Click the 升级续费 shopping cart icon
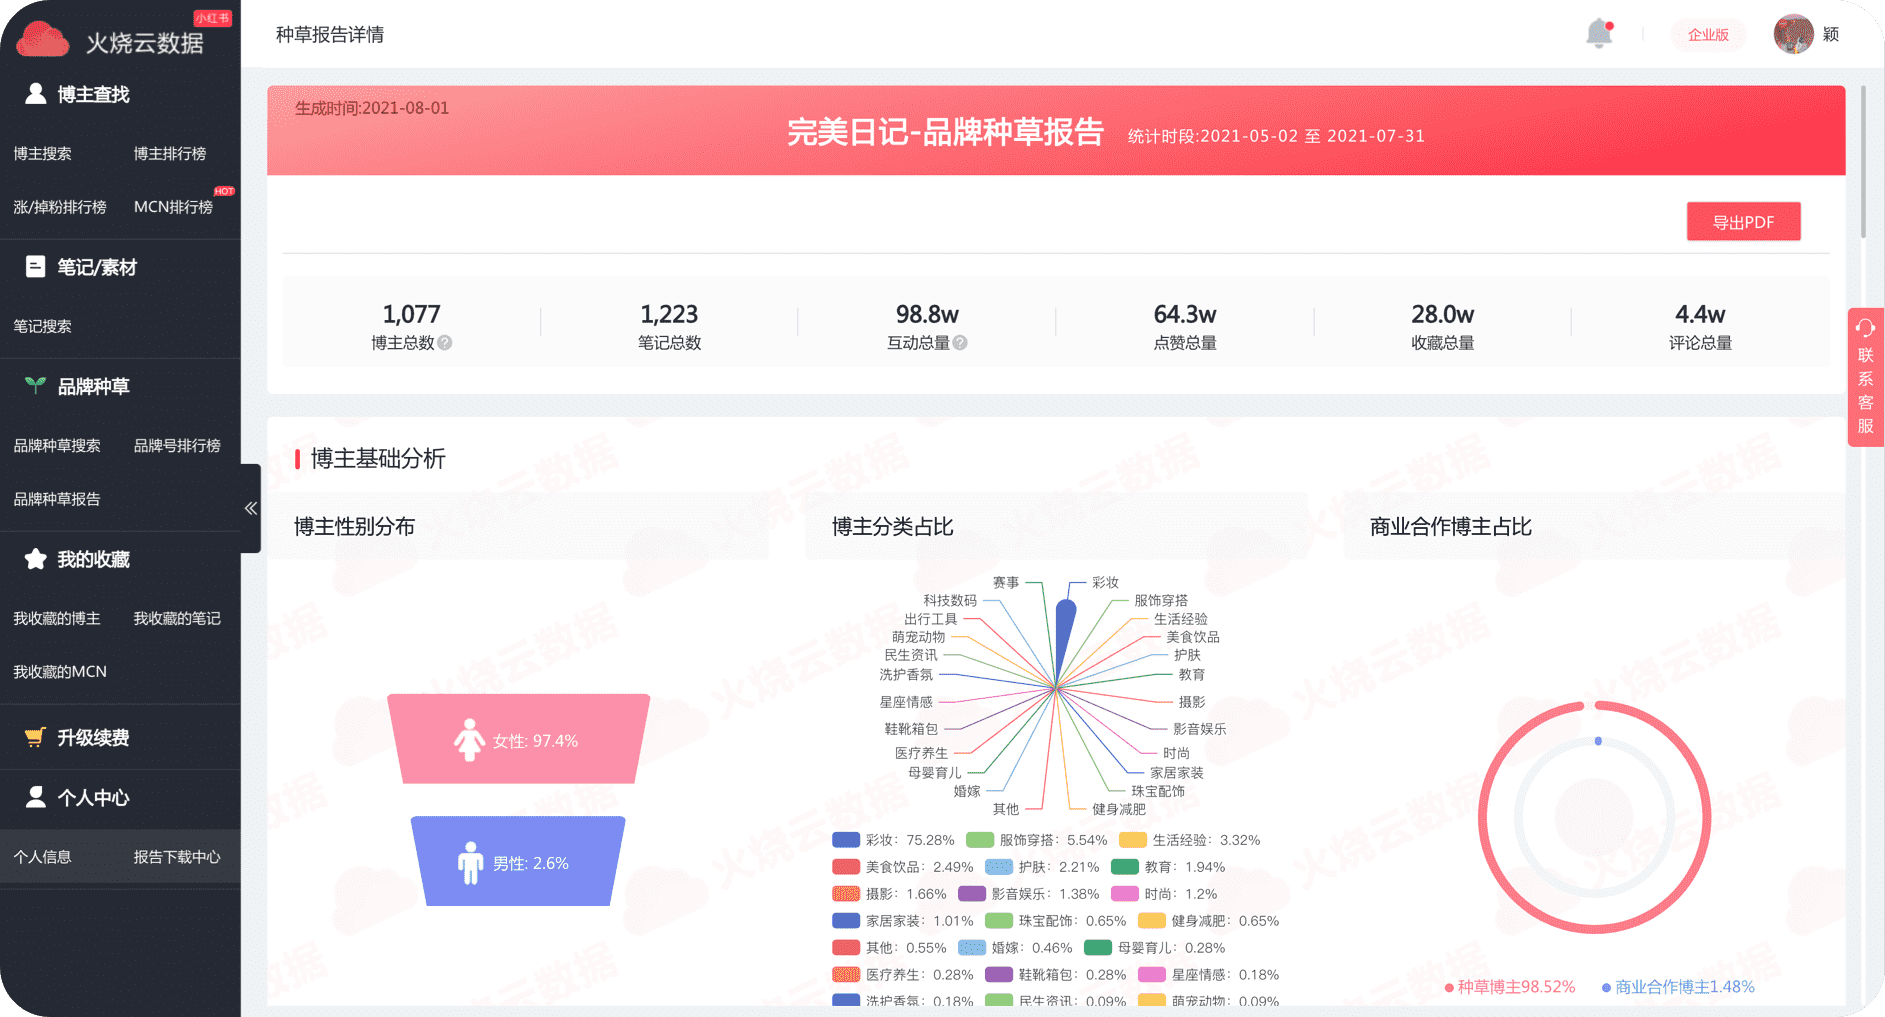1885x1017 pixels. [35, 737]
